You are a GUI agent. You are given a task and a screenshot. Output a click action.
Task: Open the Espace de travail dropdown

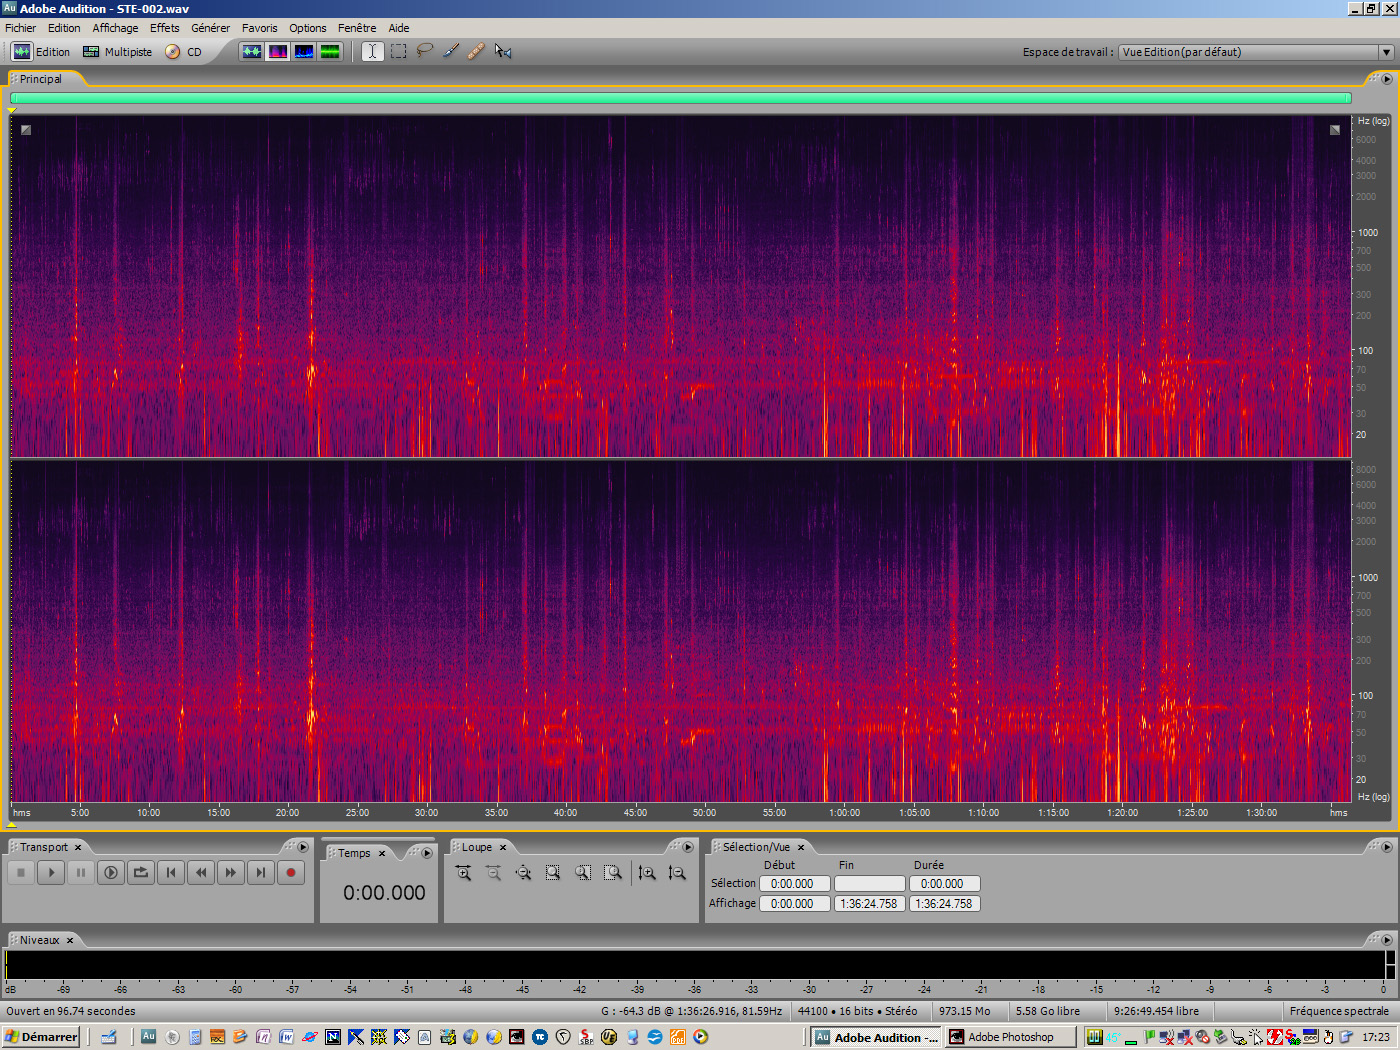(x=1386, y=52)
